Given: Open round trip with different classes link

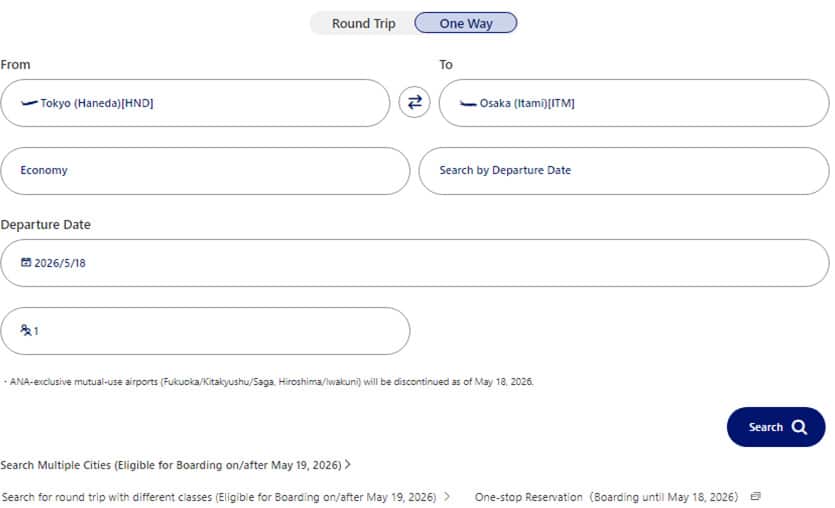Looking at the screenshot, I should pos(220,497).
